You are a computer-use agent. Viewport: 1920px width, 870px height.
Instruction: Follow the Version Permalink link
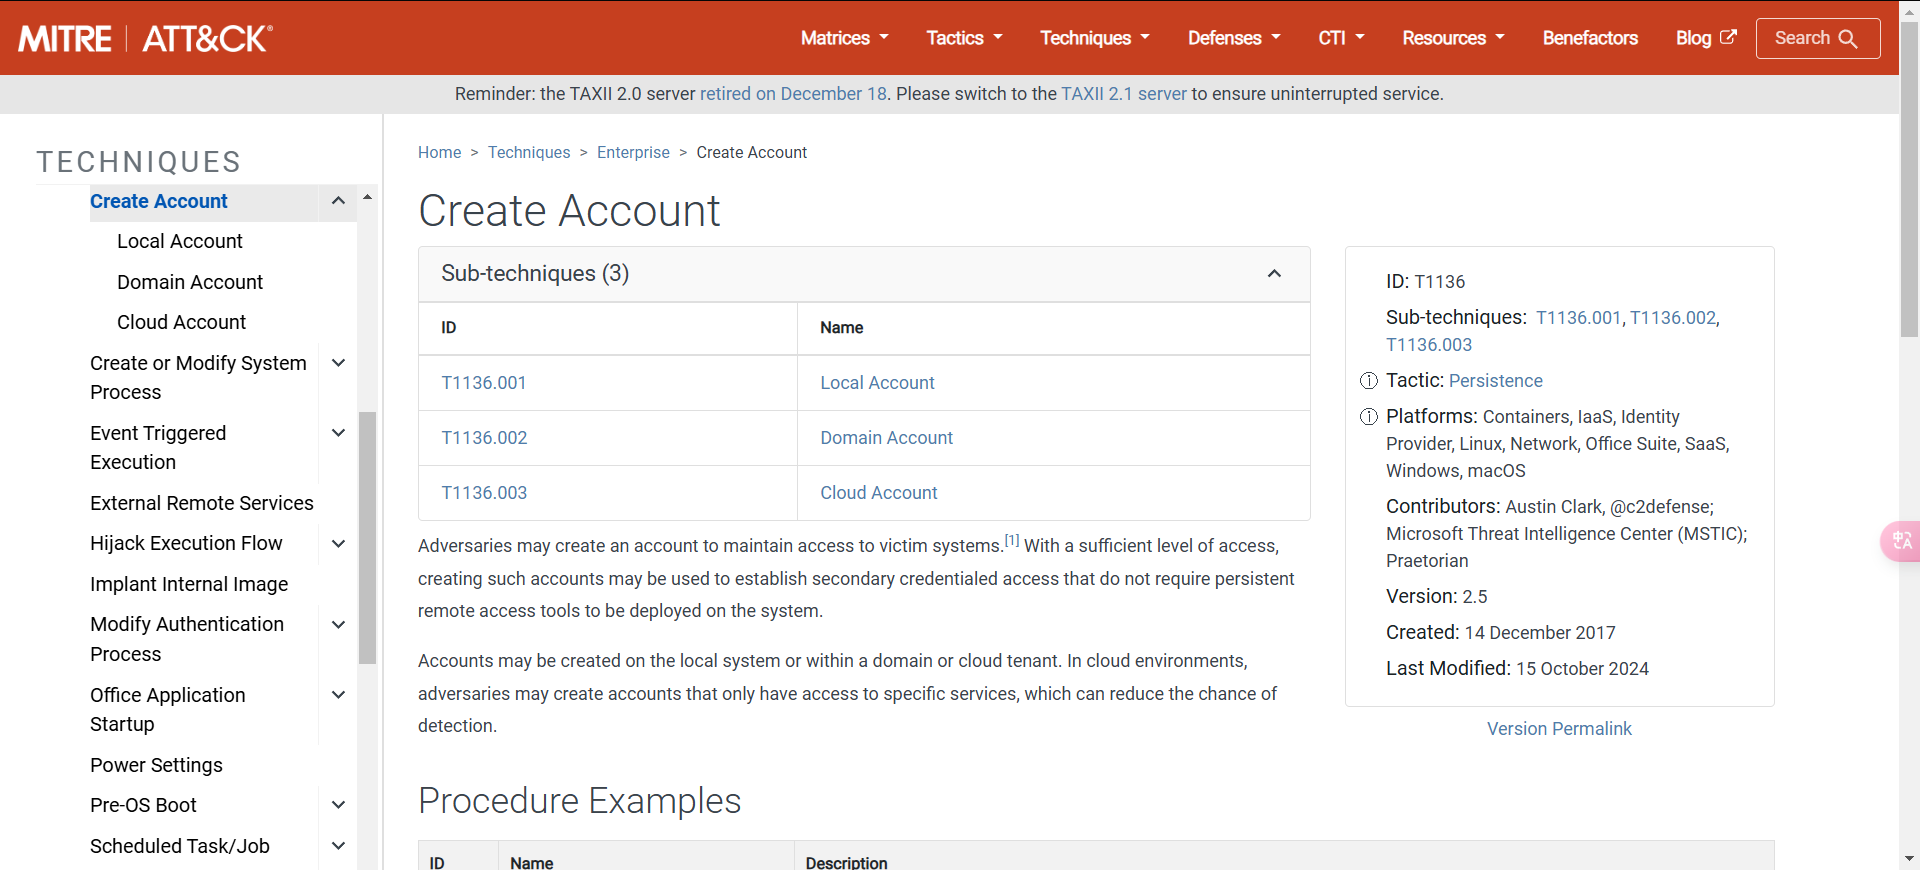[1559, 729]
